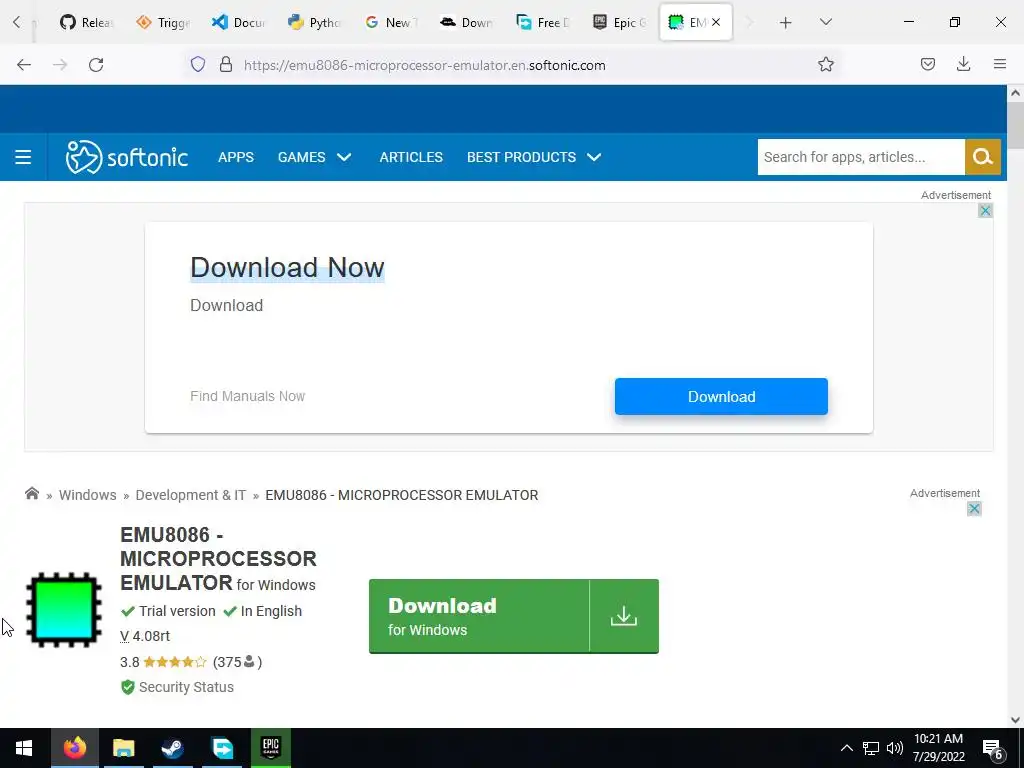Open File Explorer from taskbar
This screenshot has height=768, width=1024.
point(123,748)
